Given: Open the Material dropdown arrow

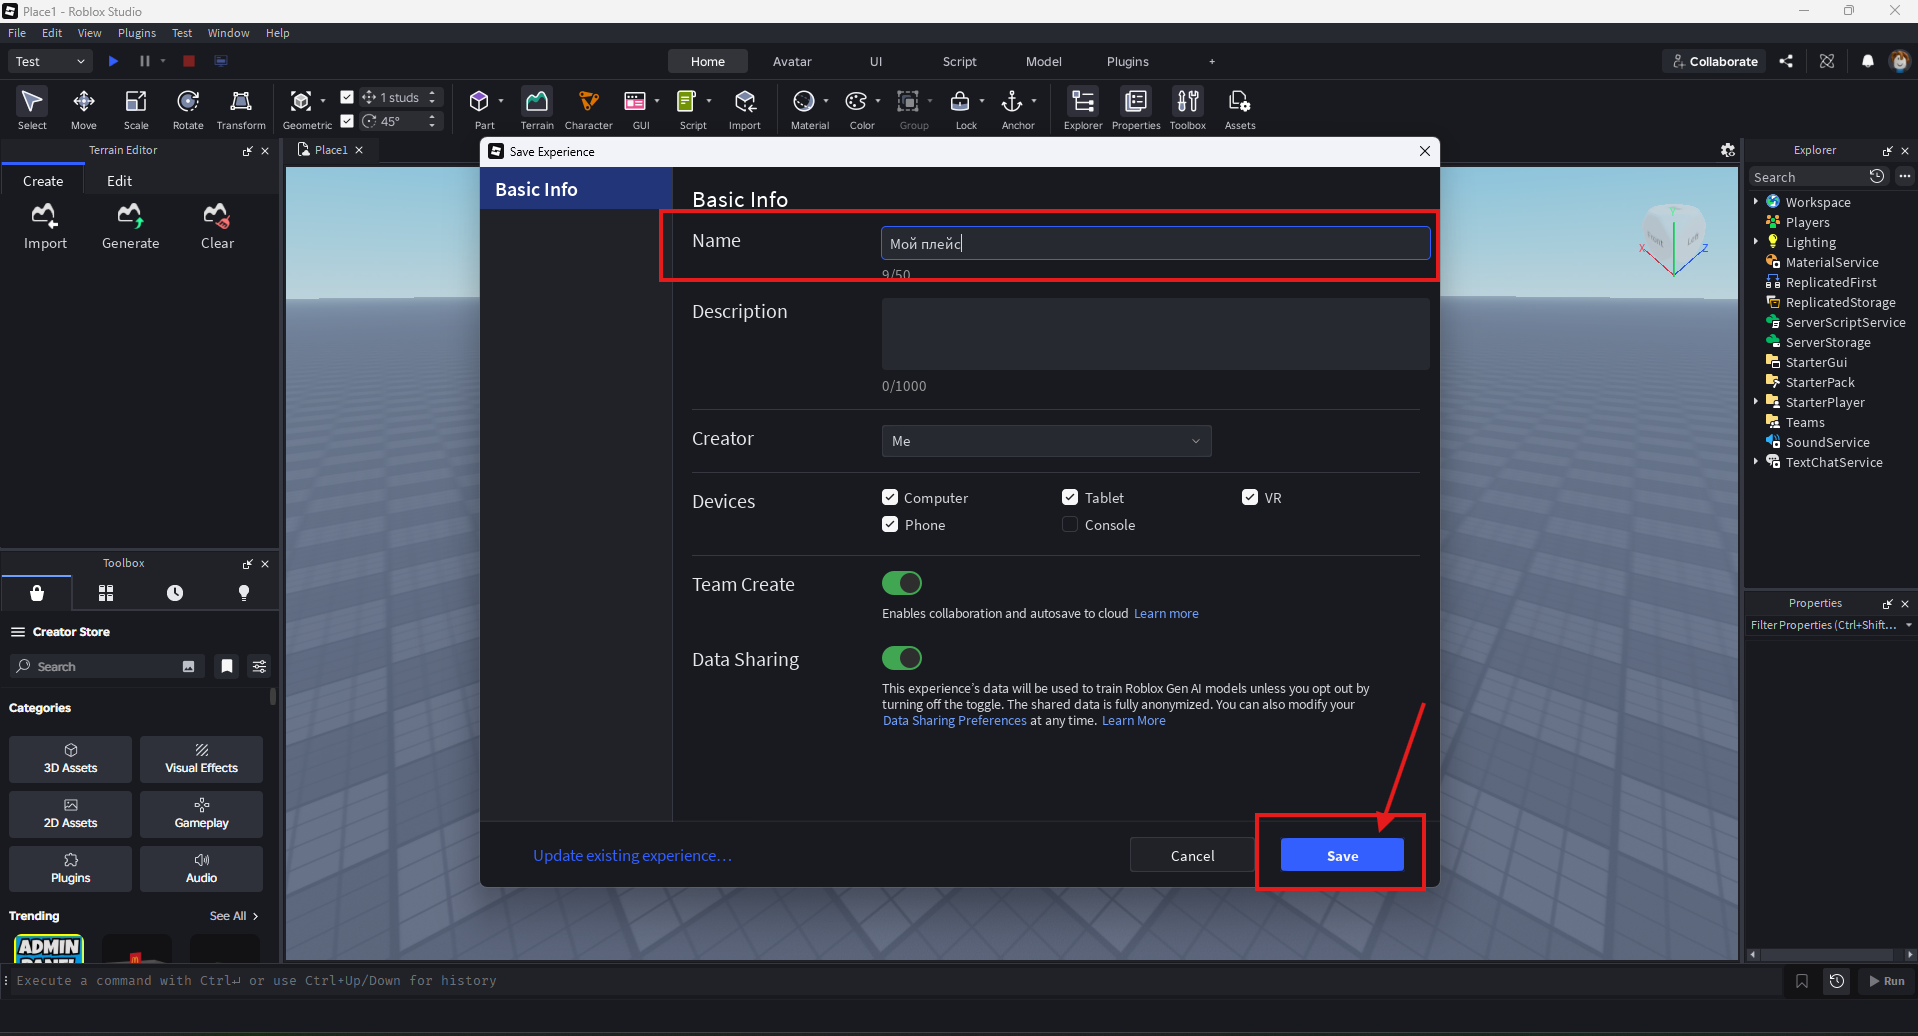Looking at the screenshot, I should click(826, 101).
